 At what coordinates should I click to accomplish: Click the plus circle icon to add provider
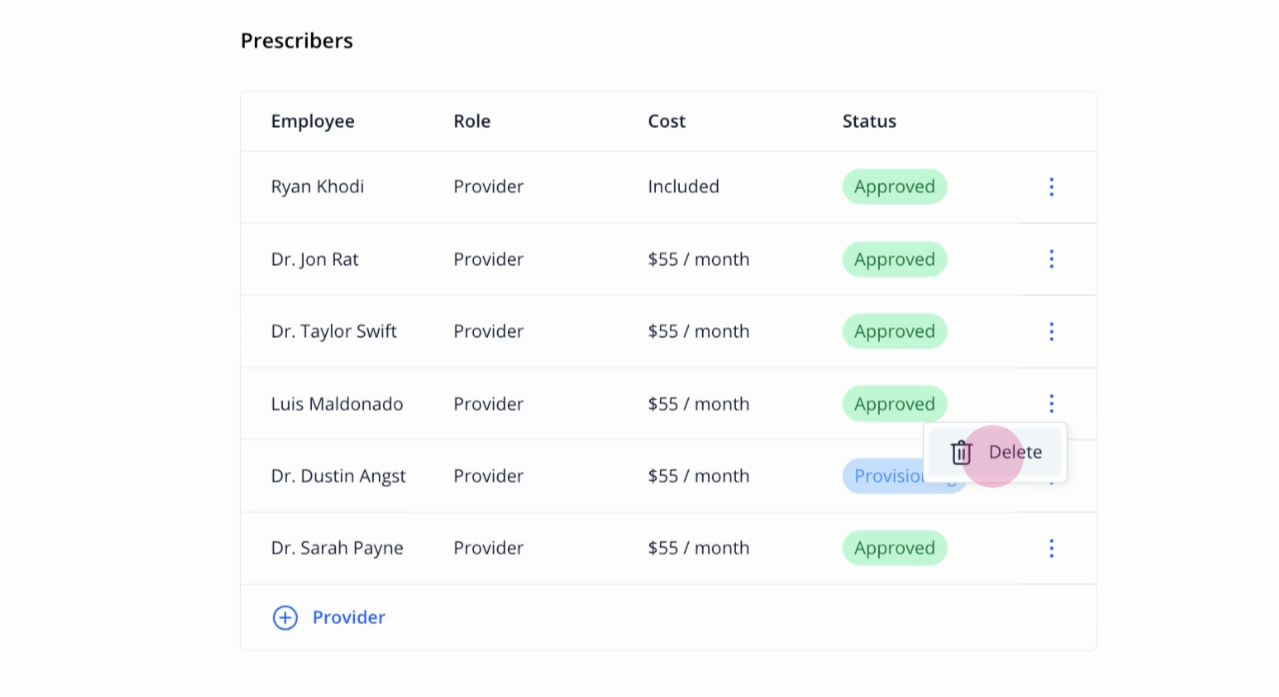click(x=285, y=618)
